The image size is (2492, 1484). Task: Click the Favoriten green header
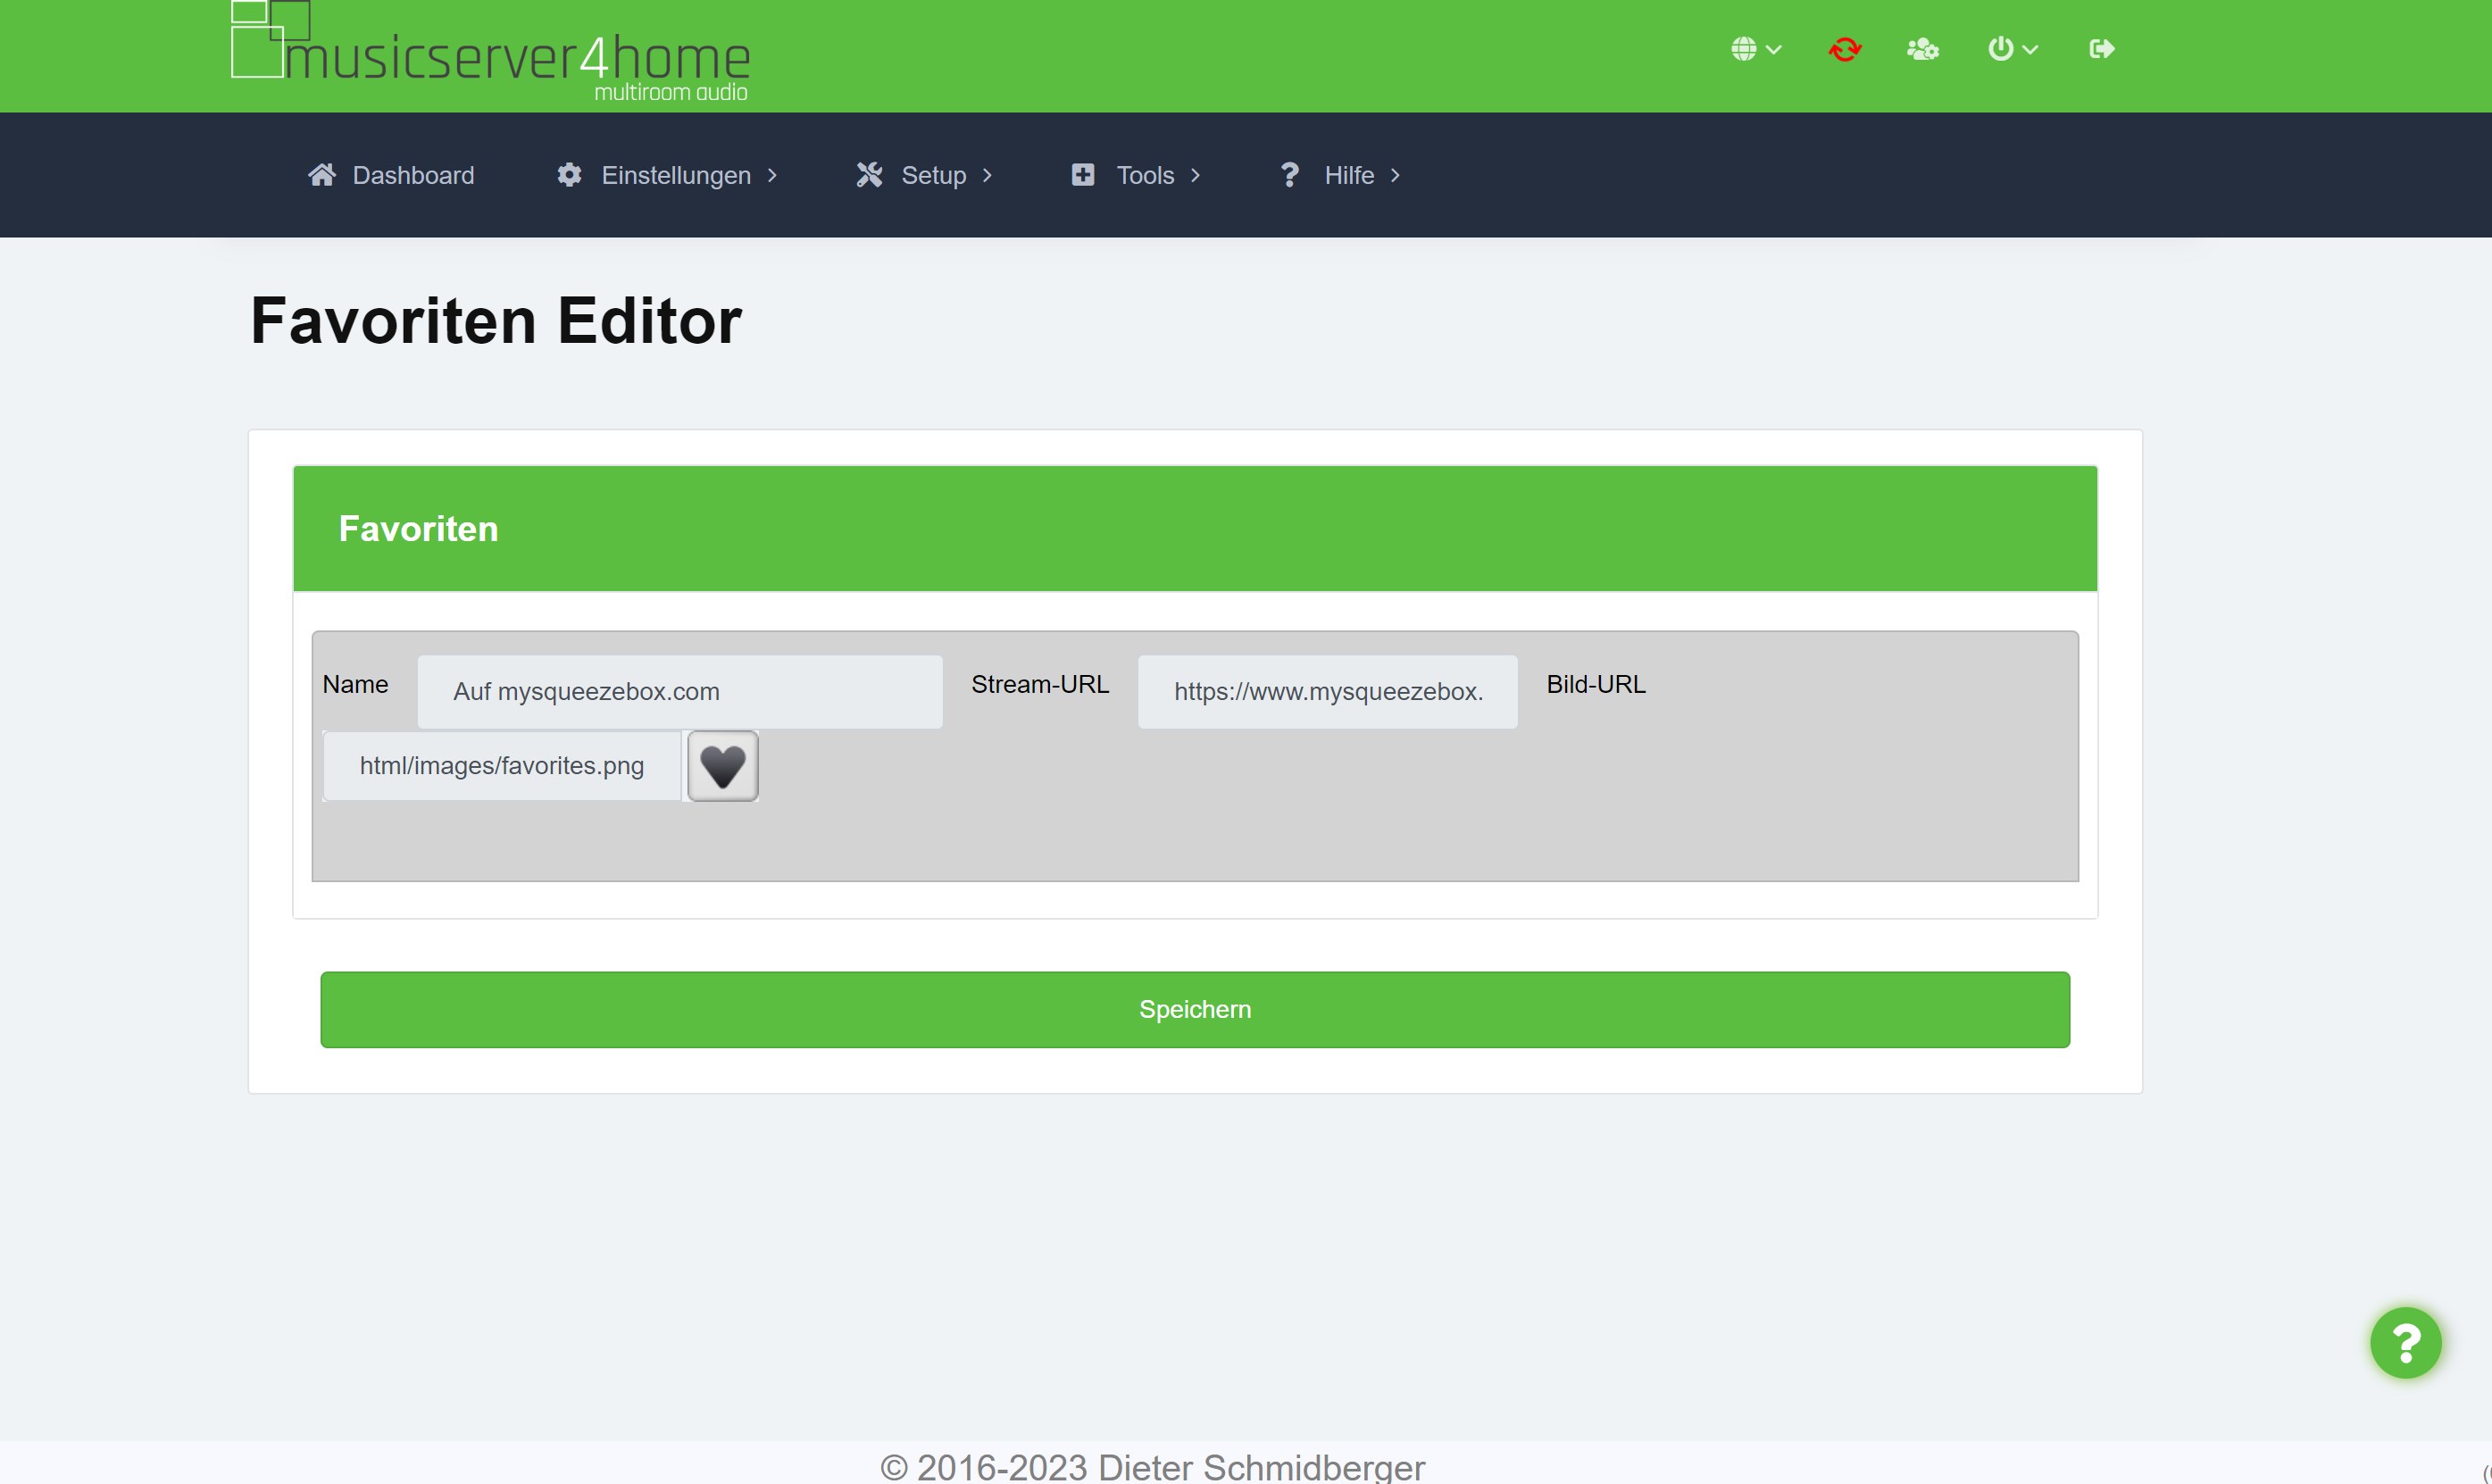pos(1194,528)
